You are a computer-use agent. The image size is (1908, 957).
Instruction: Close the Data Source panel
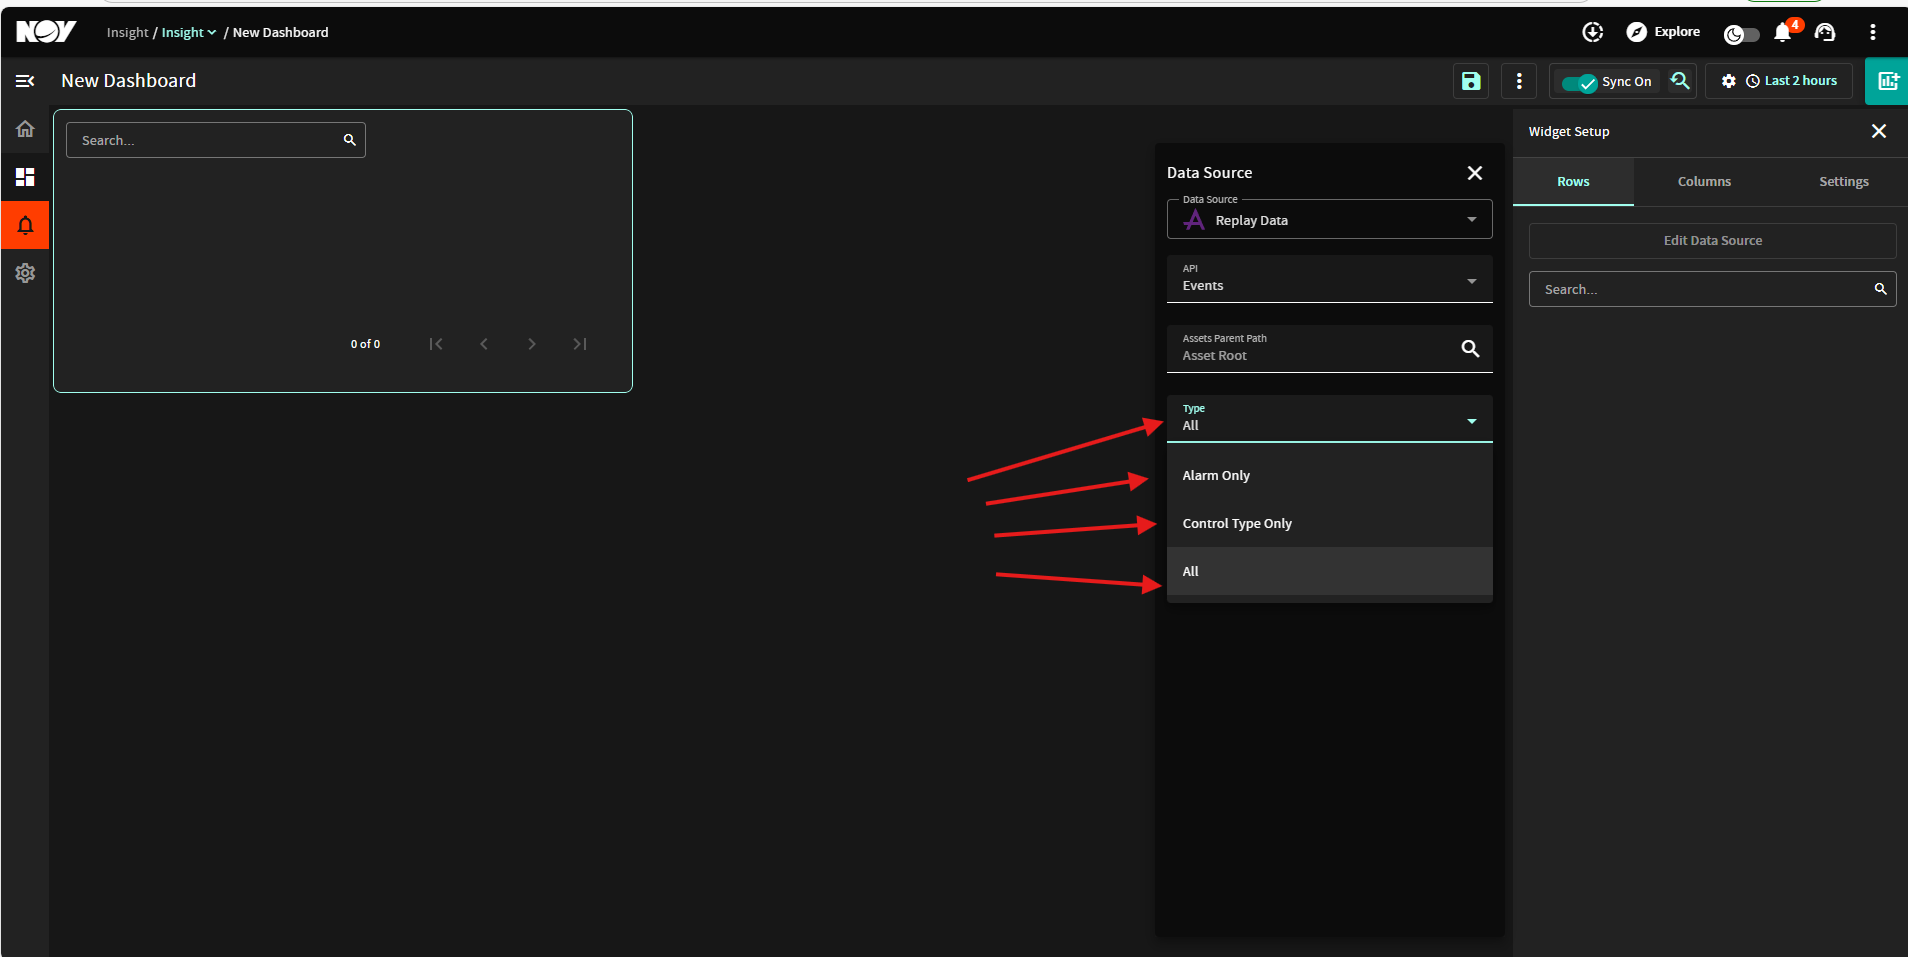[1475, 173]
